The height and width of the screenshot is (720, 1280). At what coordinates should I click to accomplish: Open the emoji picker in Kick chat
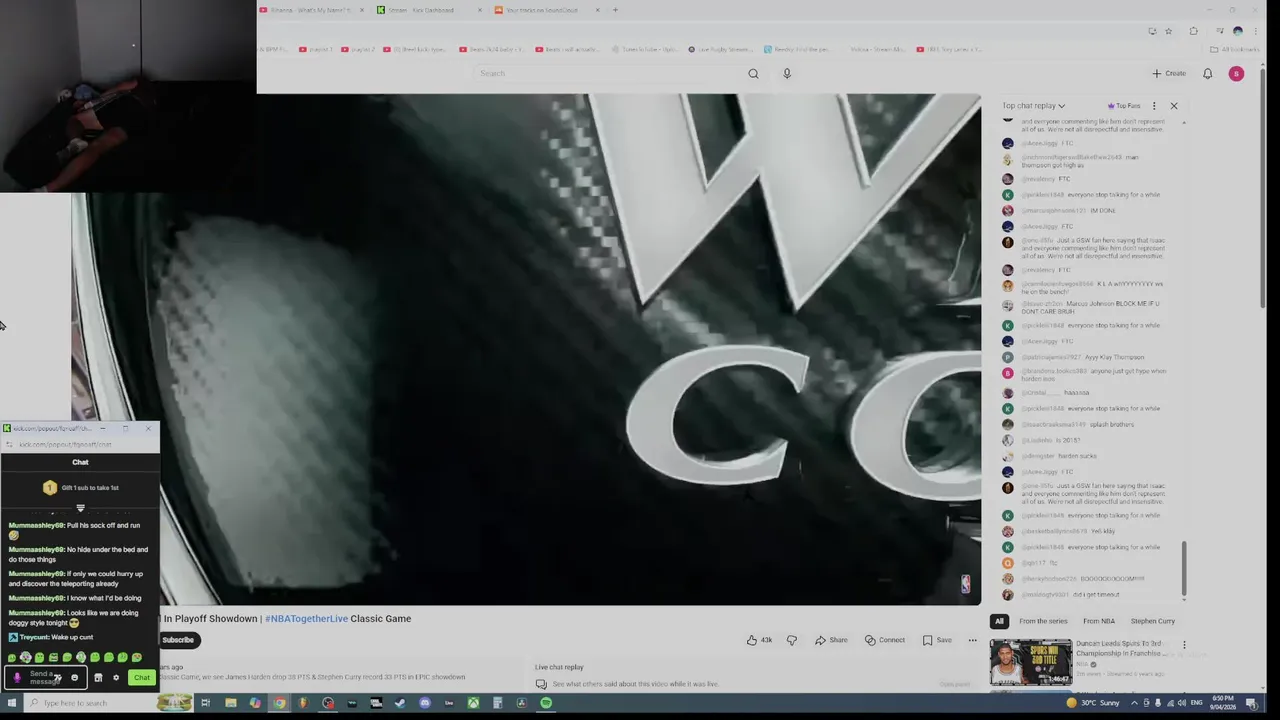click(x=74, y=678)
